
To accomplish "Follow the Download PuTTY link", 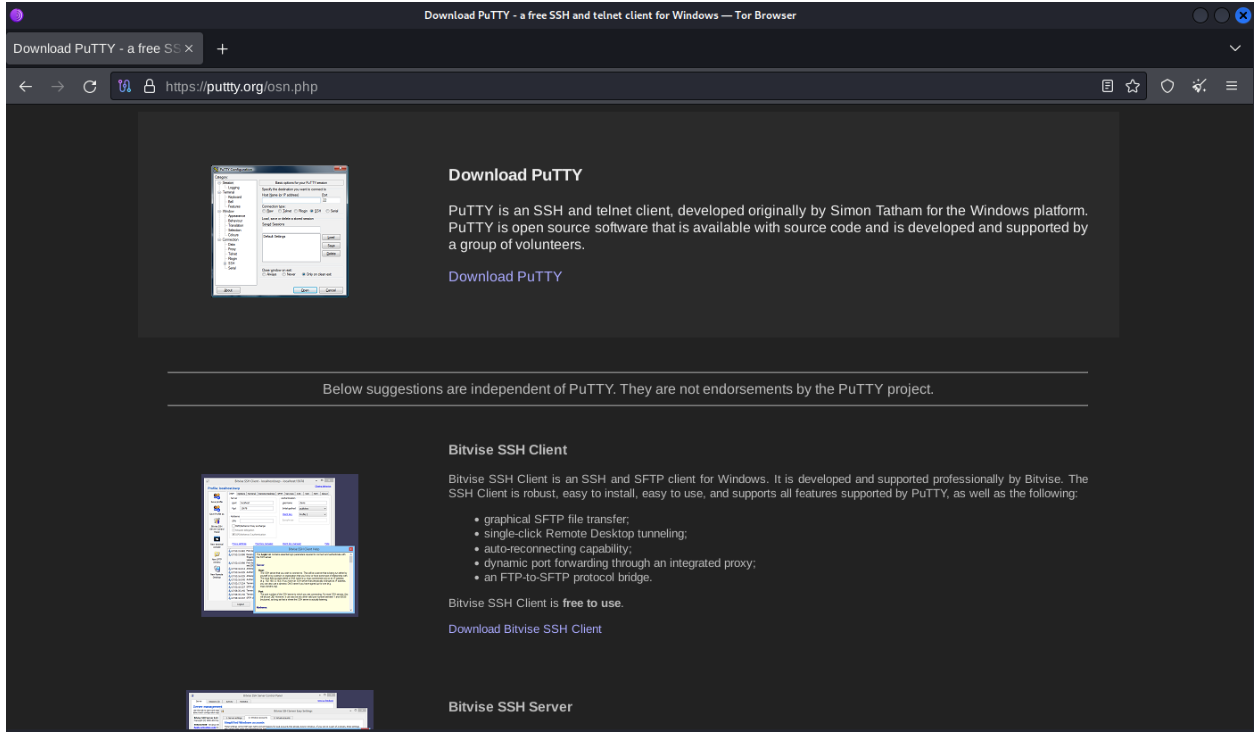I will tap(505, 277).
